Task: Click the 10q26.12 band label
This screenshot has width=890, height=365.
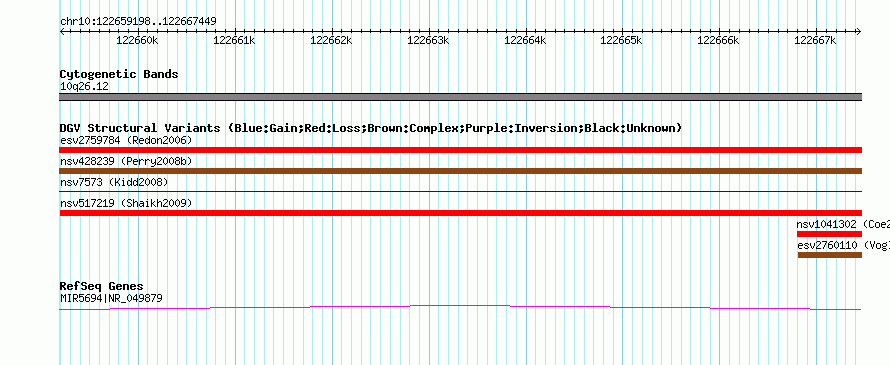Action: pyautogui.click(x=84, y=87)
